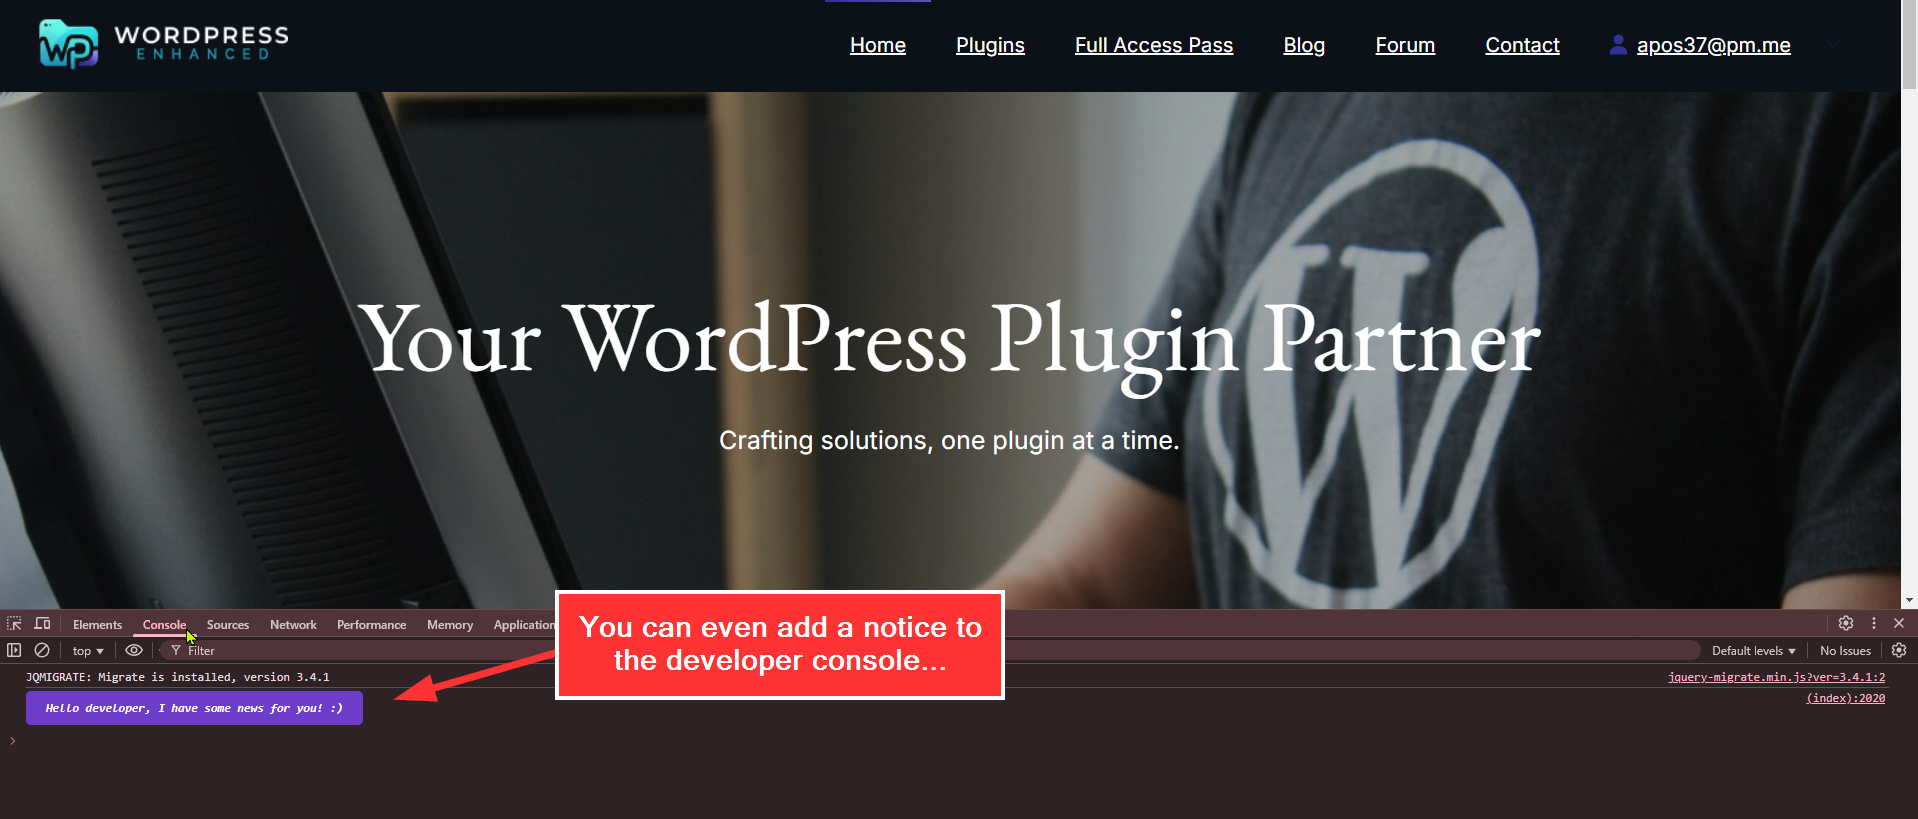
Task: Open the Default levels dropdown
Action: [x=1753, y=651]
